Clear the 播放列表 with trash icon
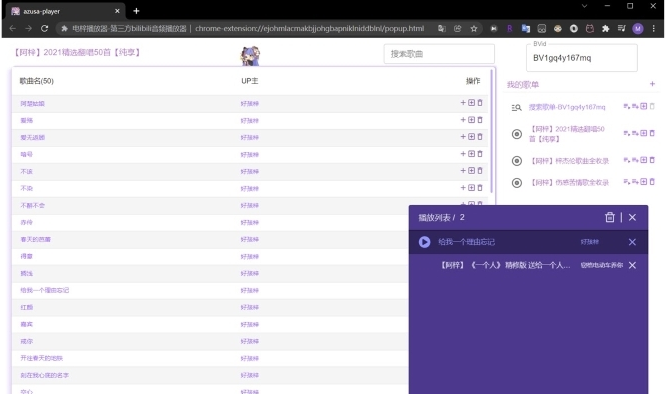 tap(610, 217)
